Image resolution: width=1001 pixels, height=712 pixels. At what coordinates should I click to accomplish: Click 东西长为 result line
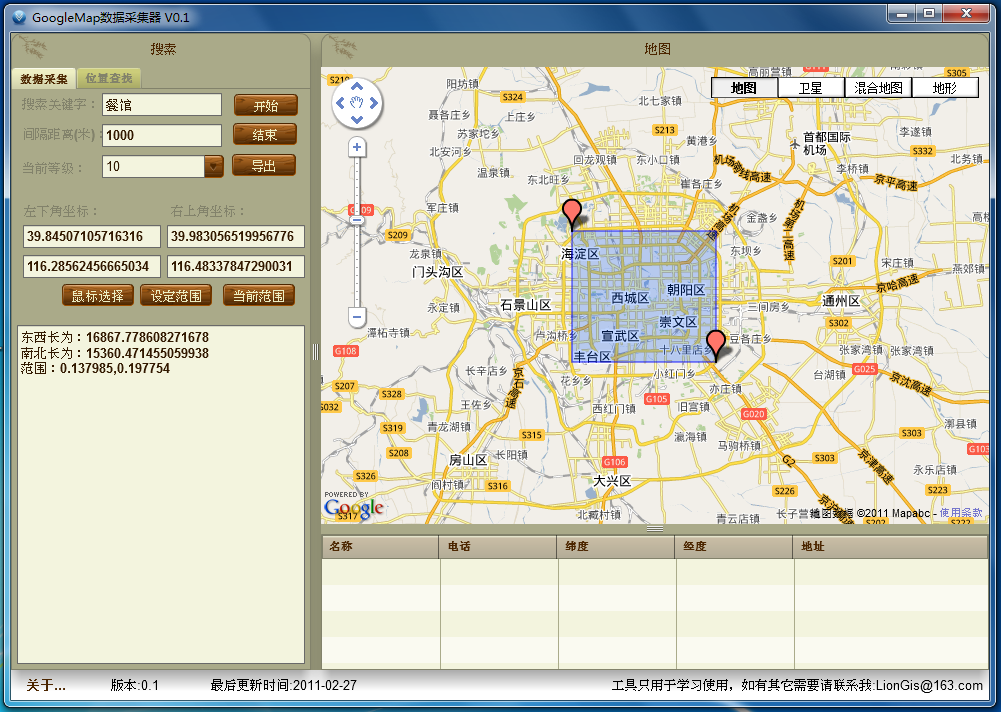click(115, 337)
